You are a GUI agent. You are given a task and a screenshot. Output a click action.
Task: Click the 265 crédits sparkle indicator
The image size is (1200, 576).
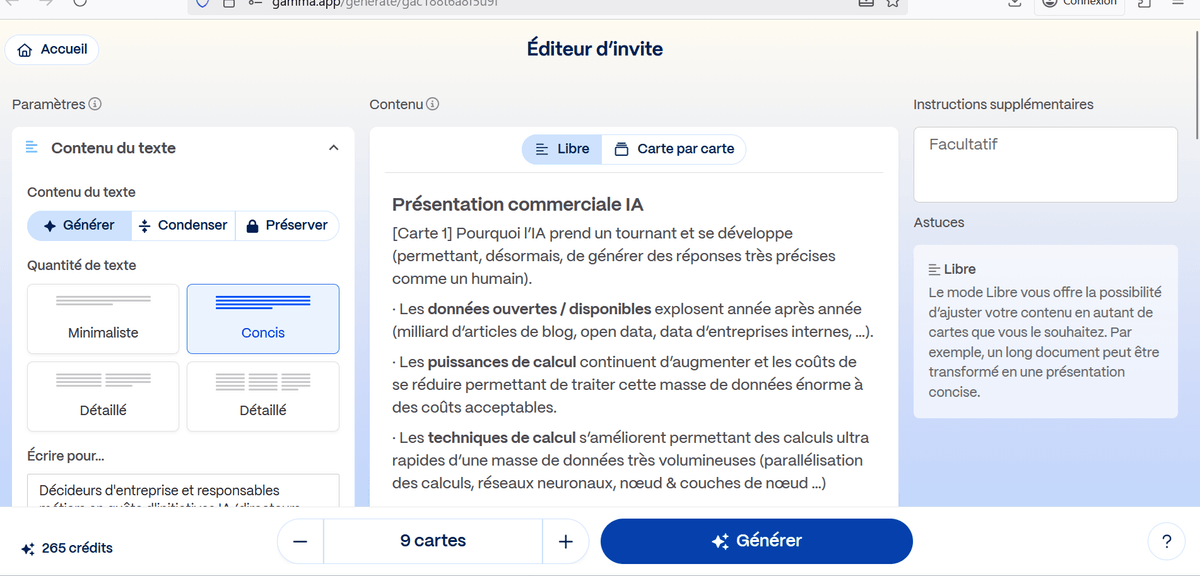[67, 548]
